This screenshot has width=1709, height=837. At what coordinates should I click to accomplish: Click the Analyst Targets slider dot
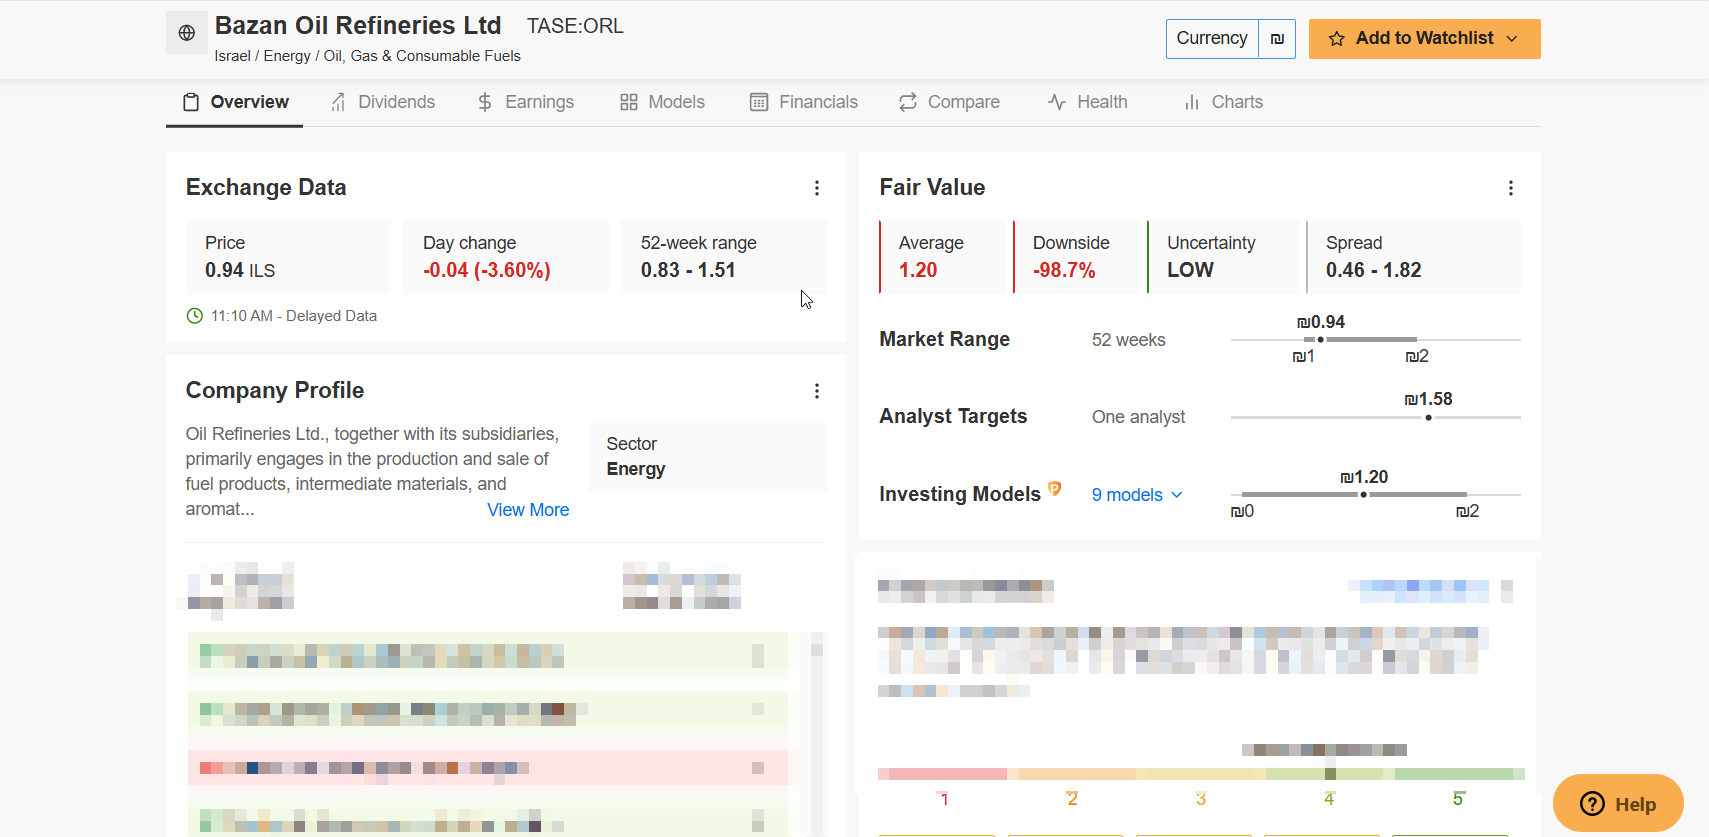pos(1428,417)
